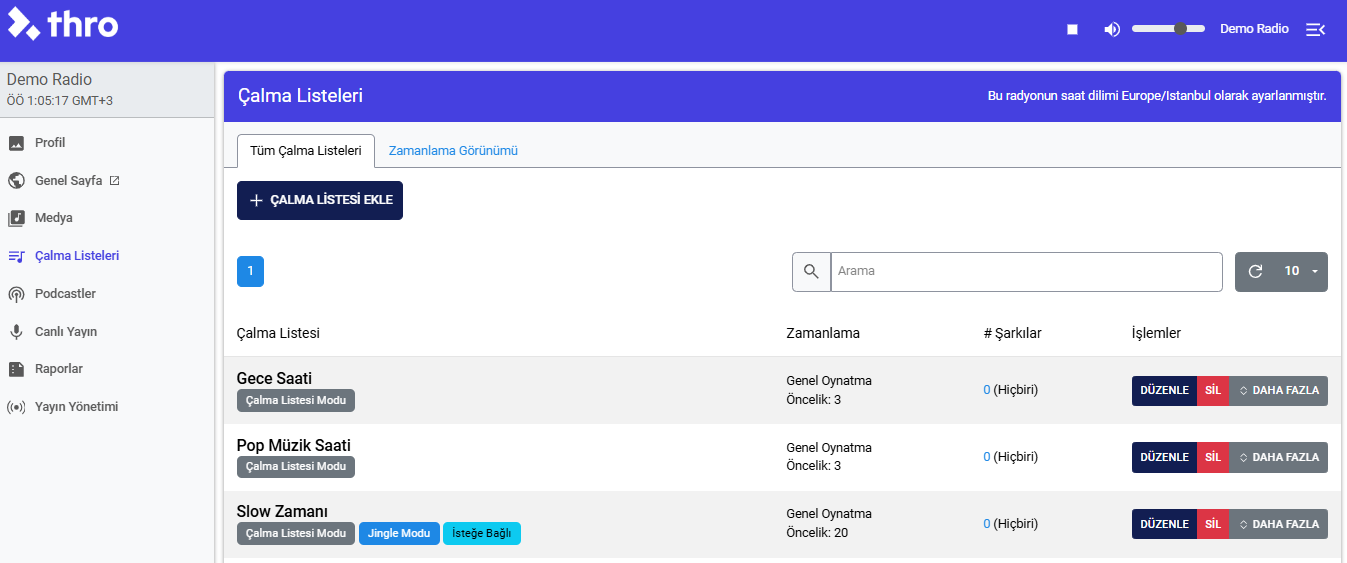Image resolution: width=1347 pixels, height=563 pixels.
Task: Stop playback with the square stop icon
Action: click(1072, 30)
